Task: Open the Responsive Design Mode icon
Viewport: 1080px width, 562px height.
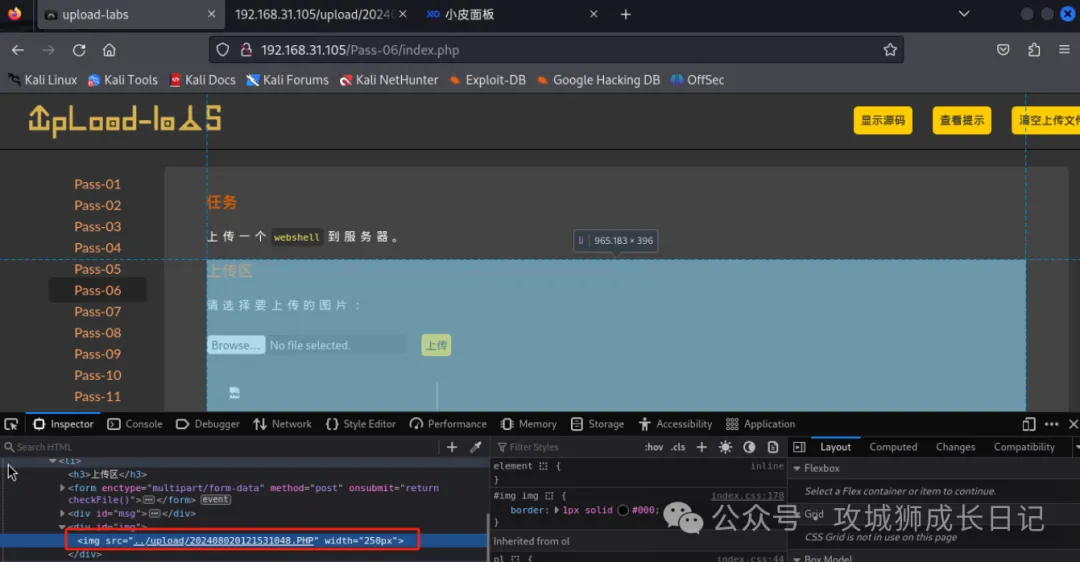Action: [x=1029, y=424]
